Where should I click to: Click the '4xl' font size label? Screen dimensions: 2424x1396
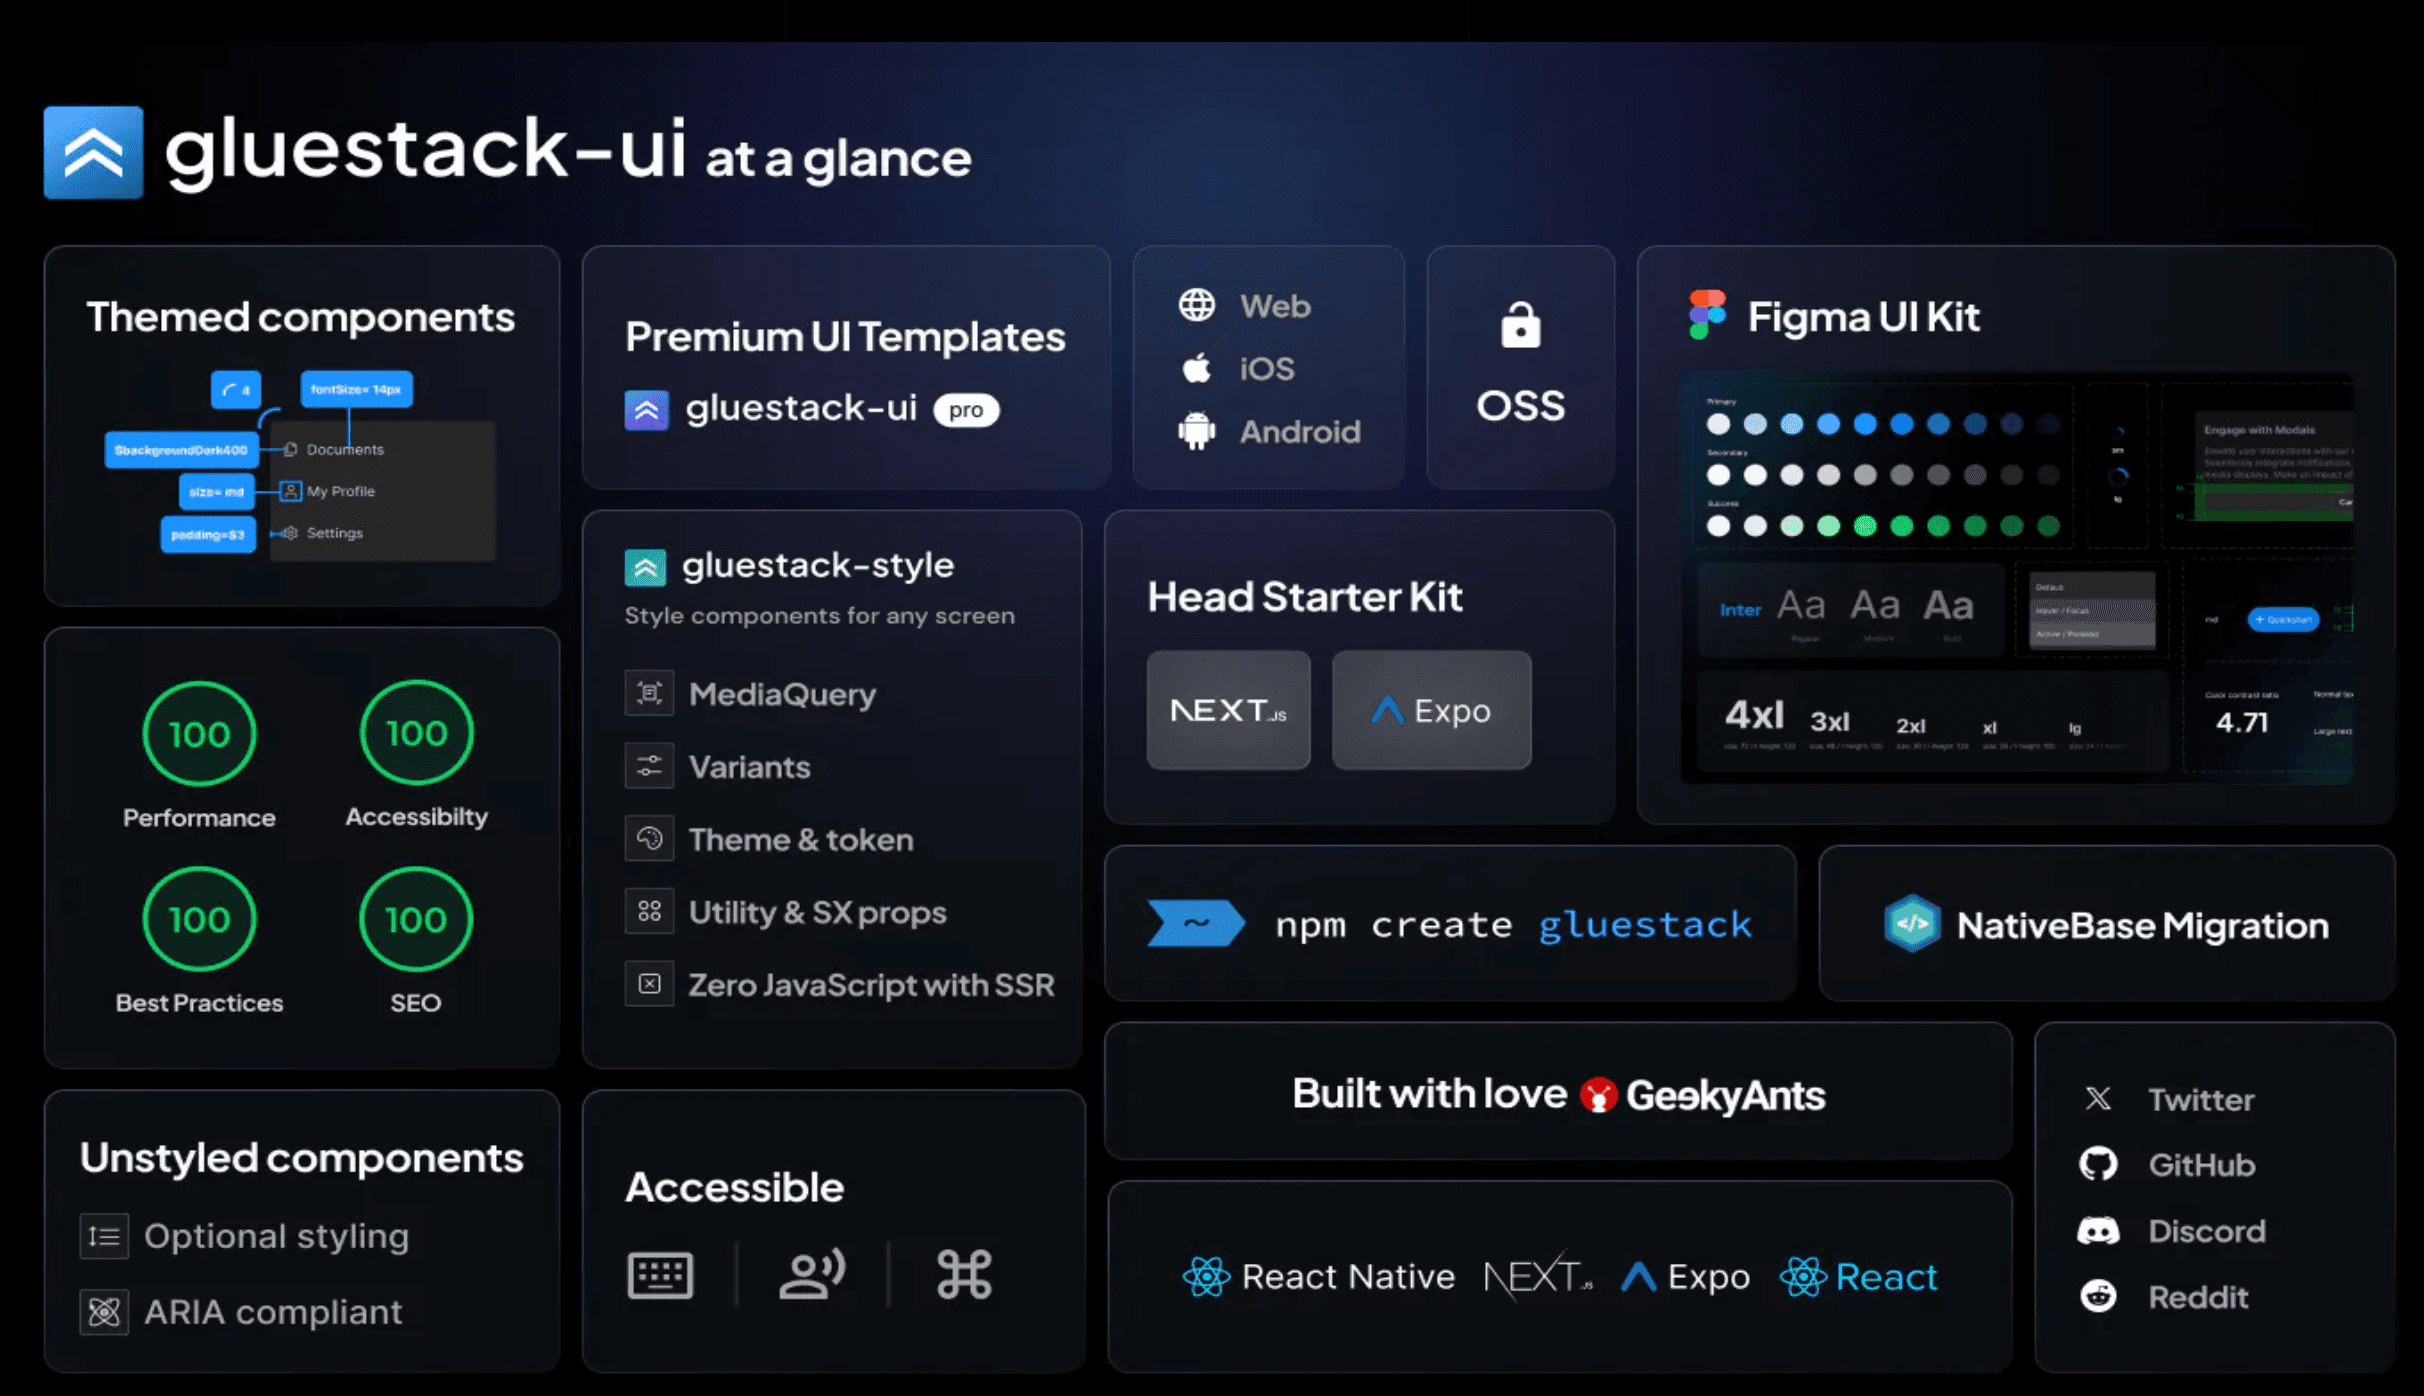1754,715
